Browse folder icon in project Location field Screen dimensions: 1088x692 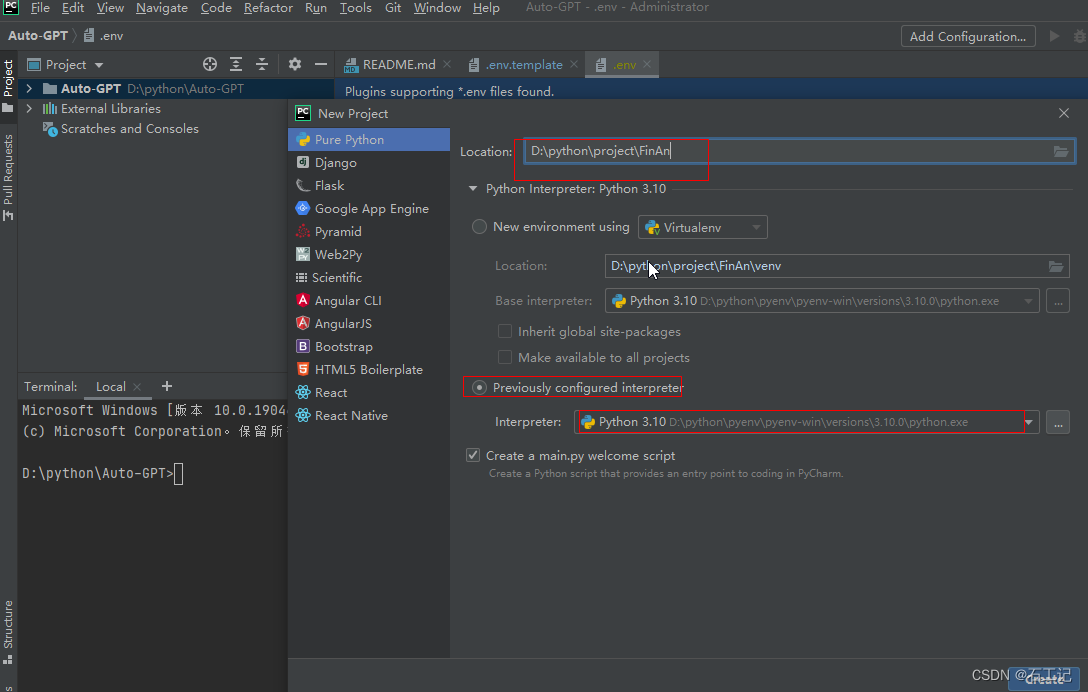(x=1061, y=151)
